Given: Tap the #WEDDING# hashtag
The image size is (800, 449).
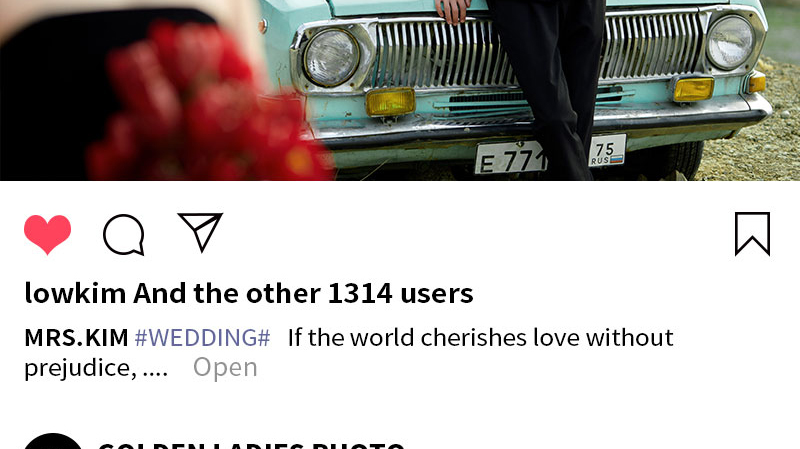Looking at the screenshot, I should point(202,338).
